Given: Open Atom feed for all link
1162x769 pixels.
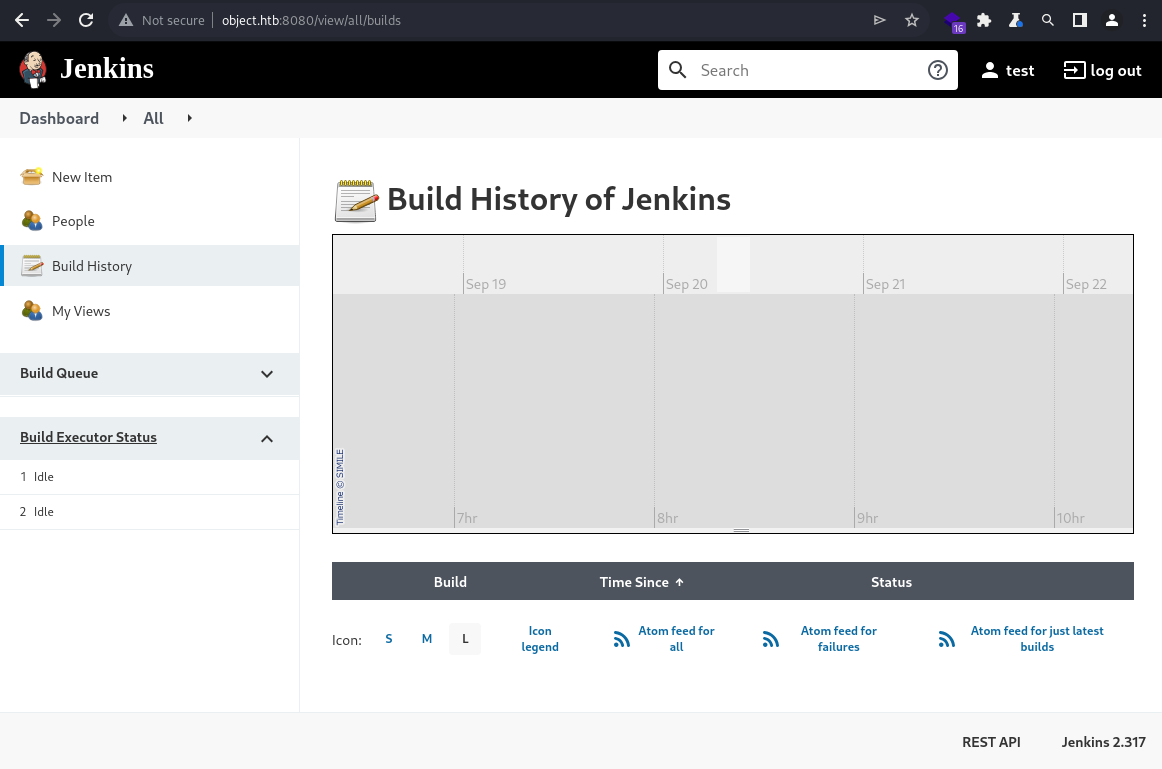Looking at the screenshot, I should (x=677, y=639).
